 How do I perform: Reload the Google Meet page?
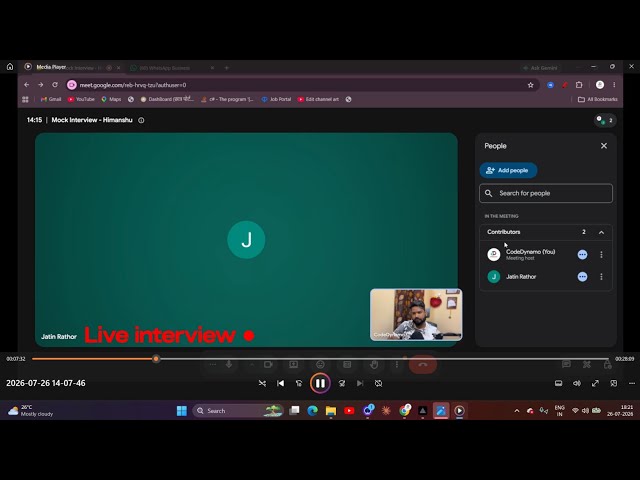pyautogui.click(x=55, y=85)
